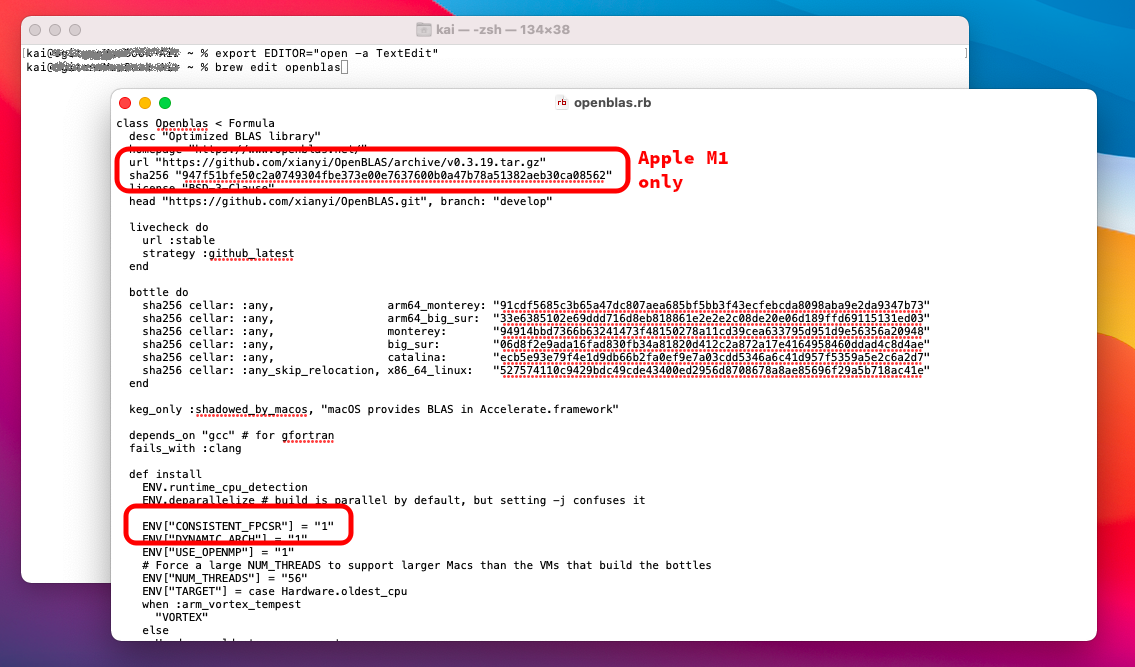The height and width of the screenshot is (667, 1135).
Task: Click the 'bottle do' line
Action: pyautogui.click(x=159, y=292)
